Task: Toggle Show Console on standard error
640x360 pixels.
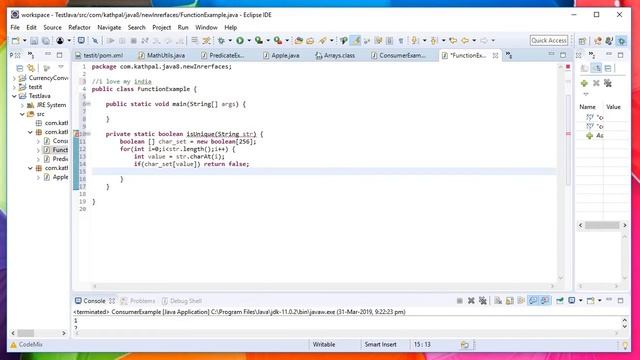Action: coord(545,301)
